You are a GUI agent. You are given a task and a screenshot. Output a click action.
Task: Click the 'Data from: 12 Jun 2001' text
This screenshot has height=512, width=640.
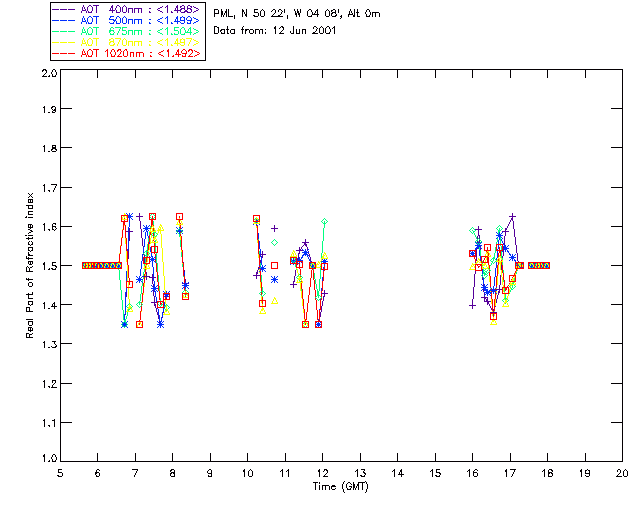coord(275,31)
